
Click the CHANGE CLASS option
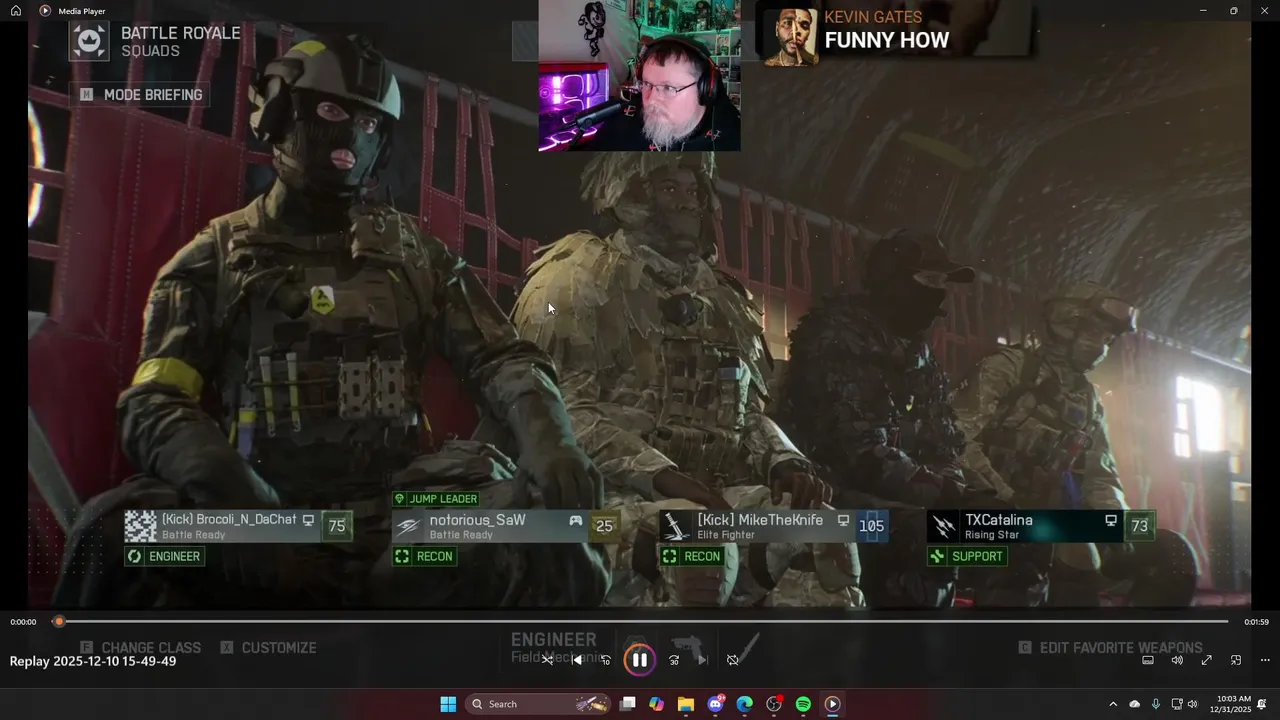click(141, 648)
